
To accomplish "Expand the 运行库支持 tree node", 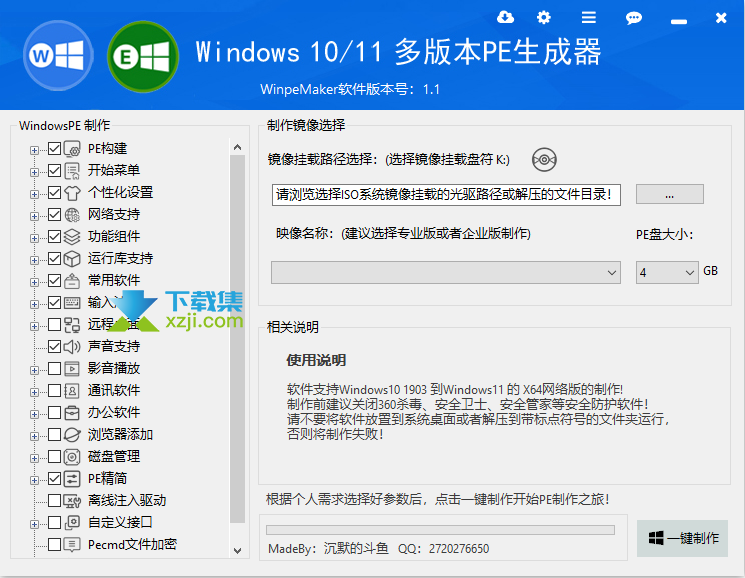I will [34, 260].
